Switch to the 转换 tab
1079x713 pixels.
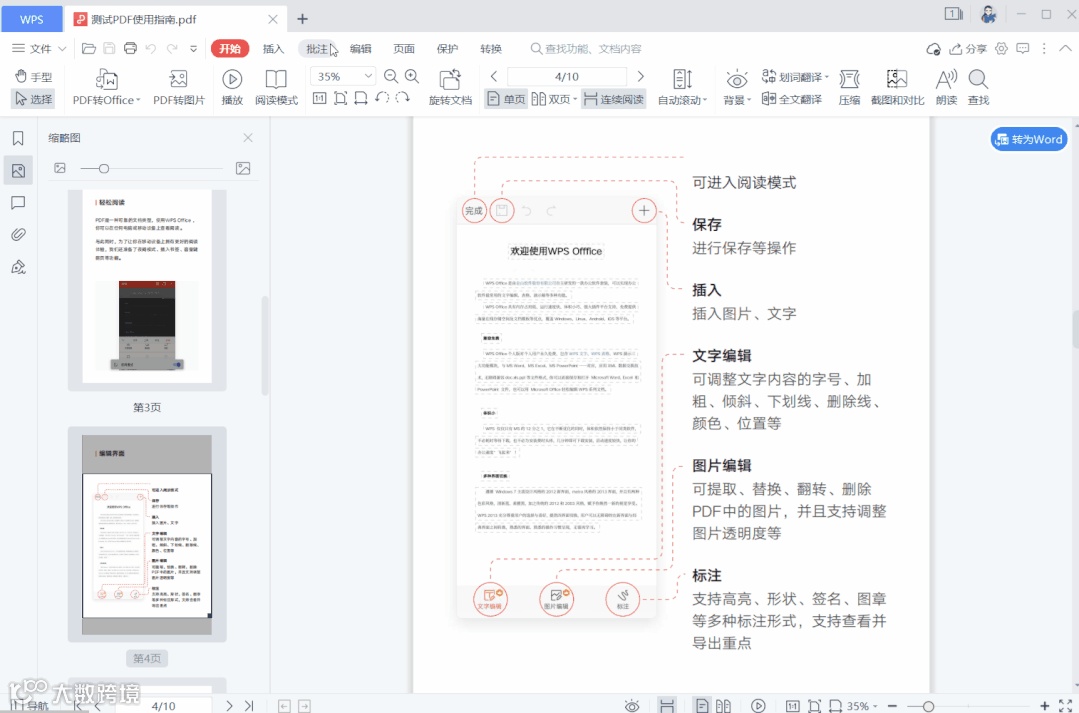point(491,48)
